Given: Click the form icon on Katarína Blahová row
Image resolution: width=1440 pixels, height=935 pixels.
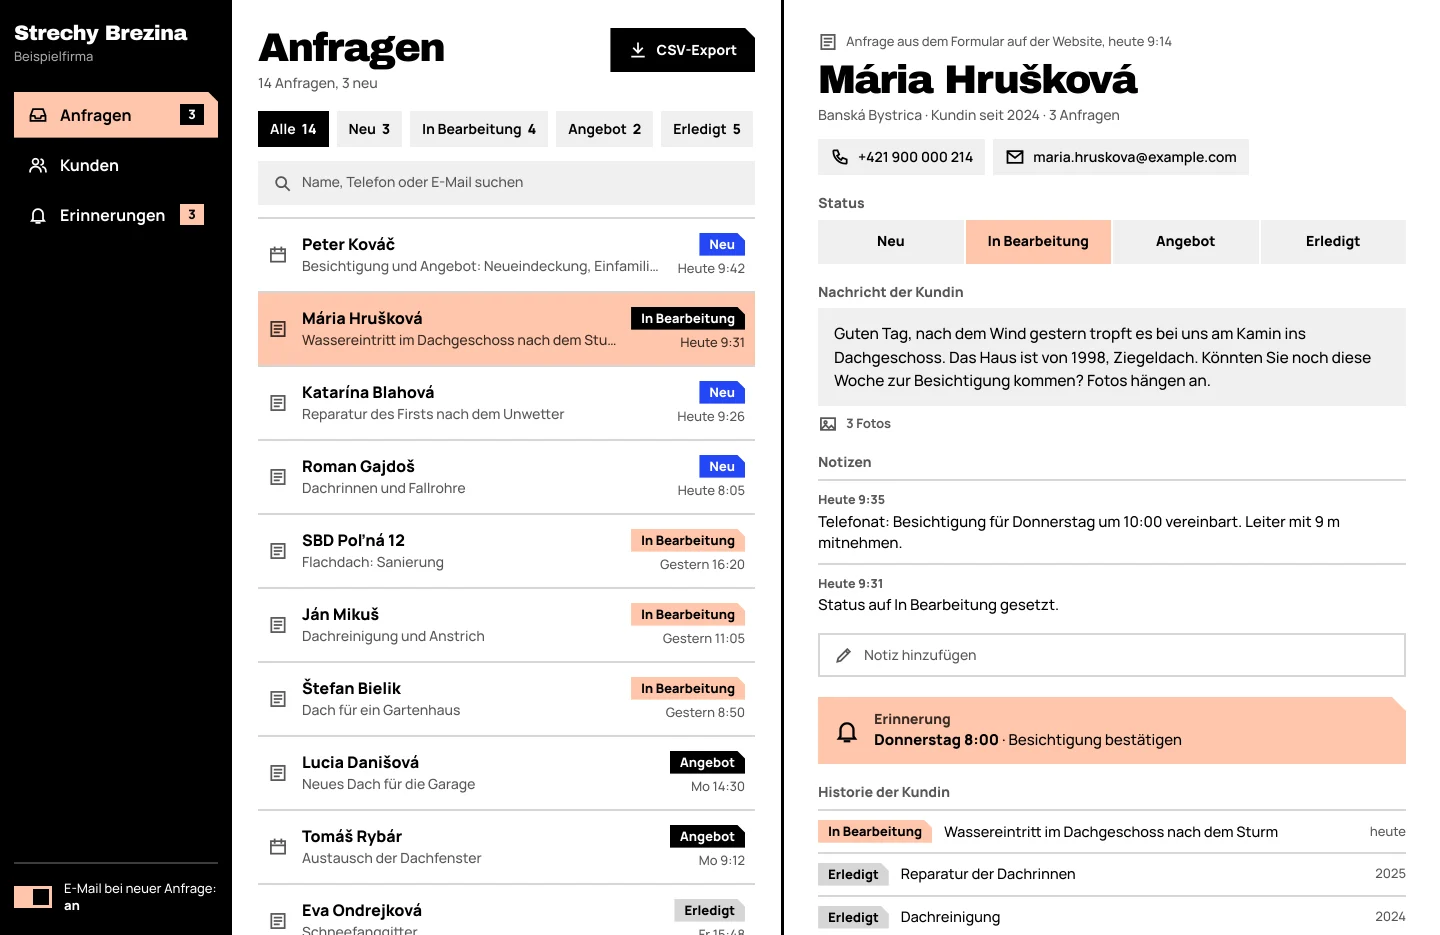Looking at the screenshot, I should point(278,403).
